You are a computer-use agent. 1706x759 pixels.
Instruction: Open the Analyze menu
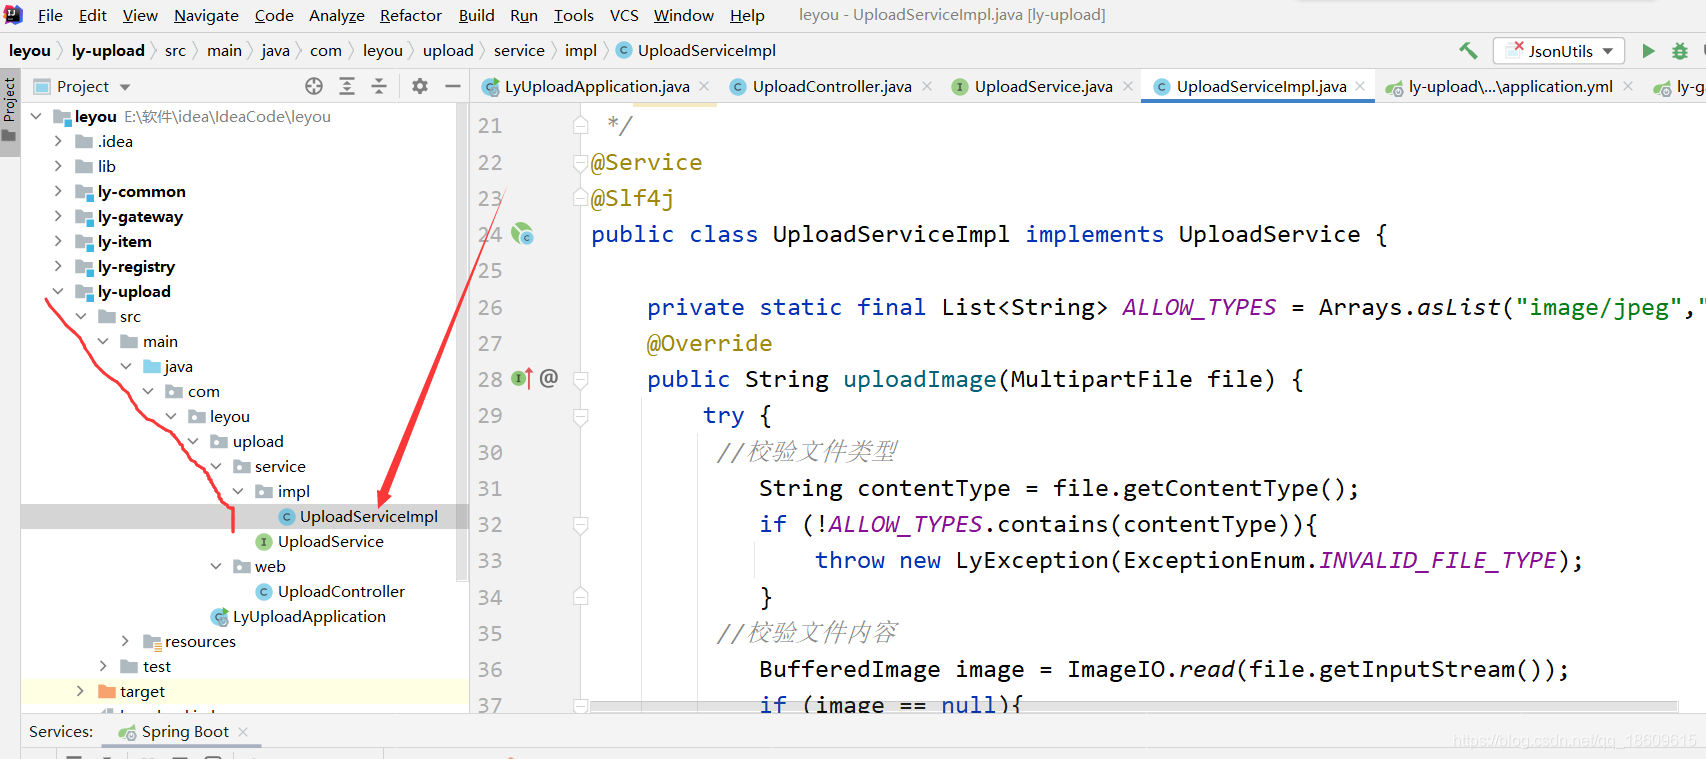tap(337, 15)
